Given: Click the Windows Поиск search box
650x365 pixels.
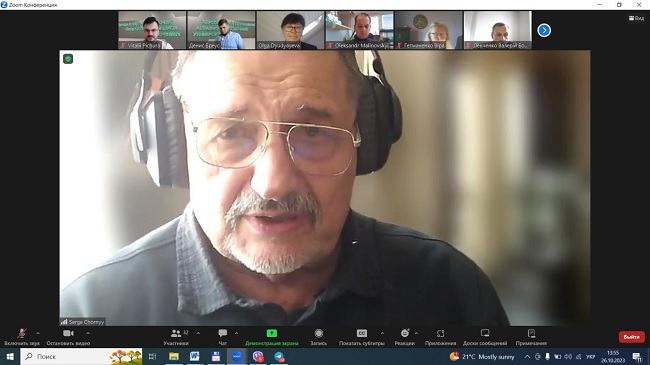Looking at the screenshot, I should click(81, 356).
